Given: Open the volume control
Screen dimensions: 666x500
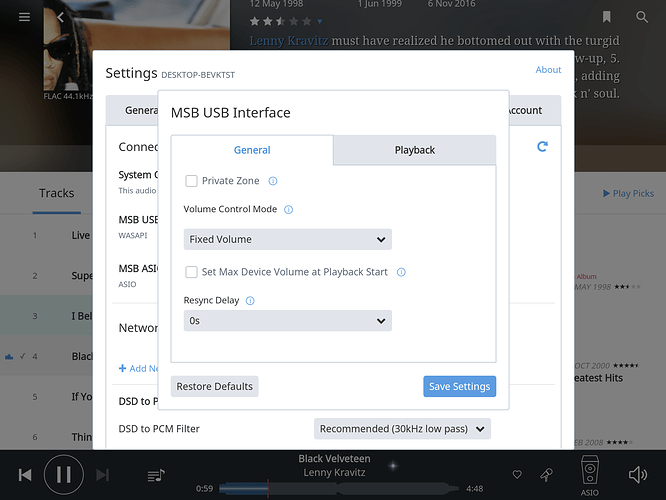Looking at the screenshot, I should click(638, 475).
